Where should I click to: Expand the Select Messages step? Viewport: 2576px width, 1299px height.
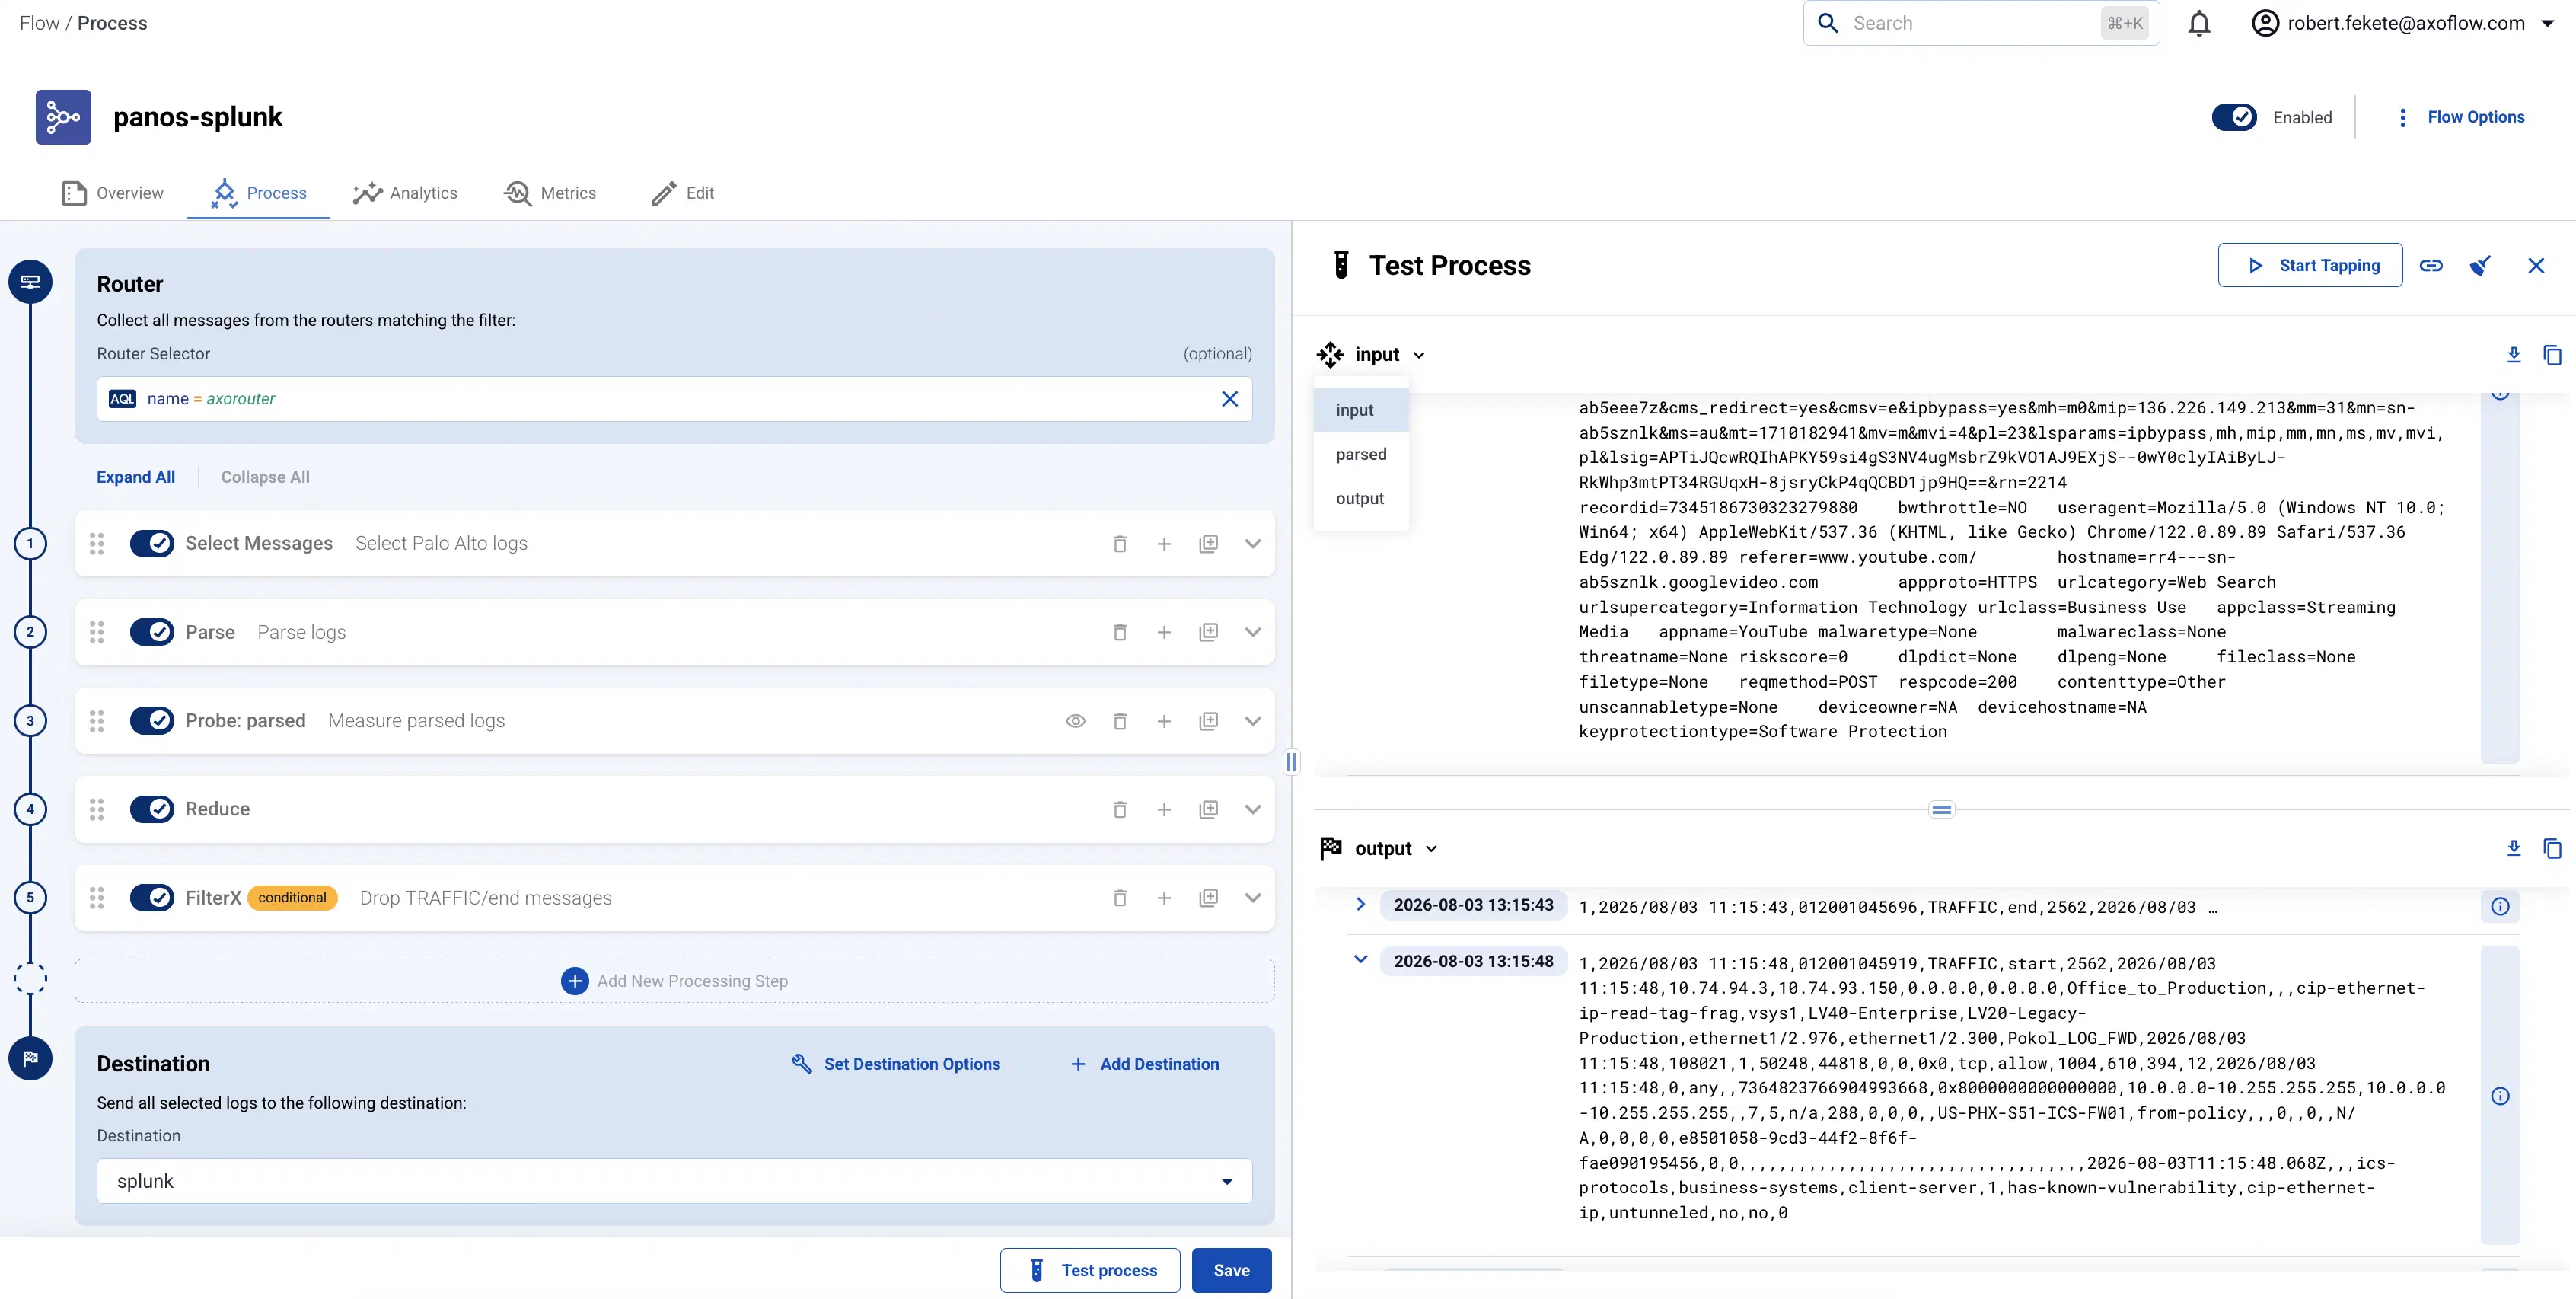[1253, 544]
